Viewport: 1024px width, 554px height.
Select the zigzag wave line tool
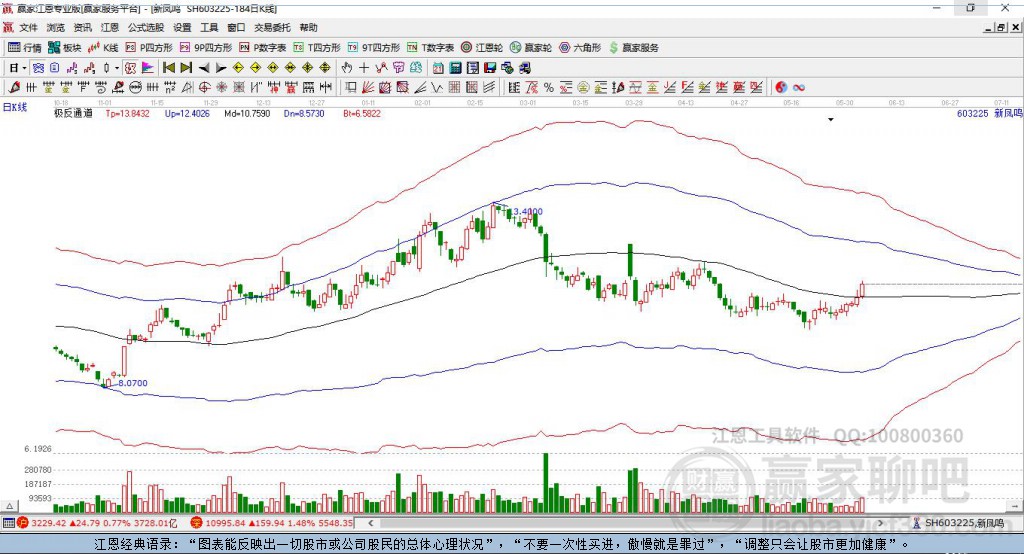click(436, 87)
